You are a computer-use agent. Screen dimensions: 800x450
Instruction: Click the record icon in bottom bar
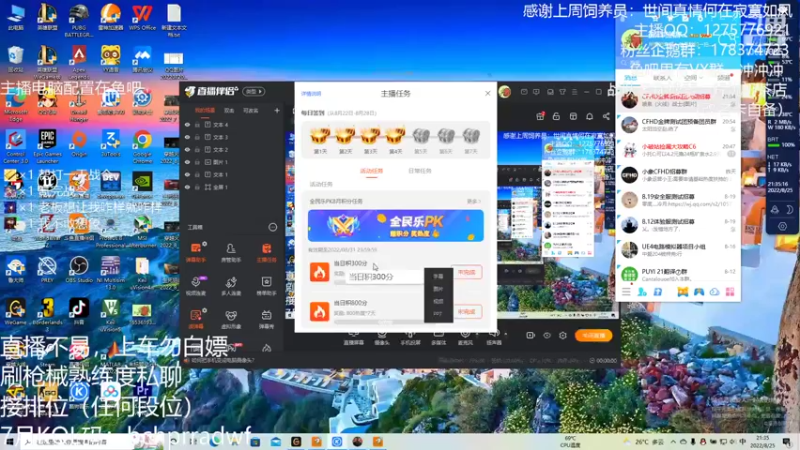[x=531, y=336]
